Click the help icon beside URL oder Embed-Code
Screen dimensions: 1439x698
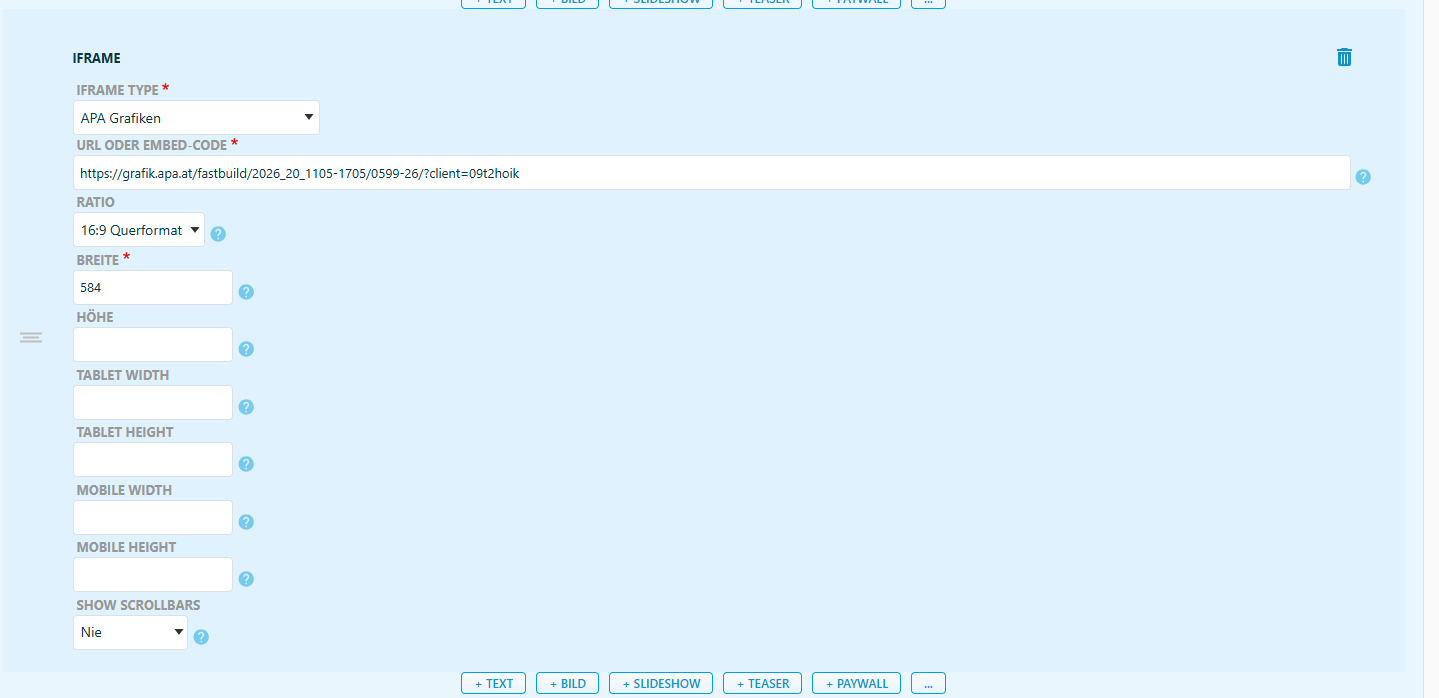coord(1363,177)
